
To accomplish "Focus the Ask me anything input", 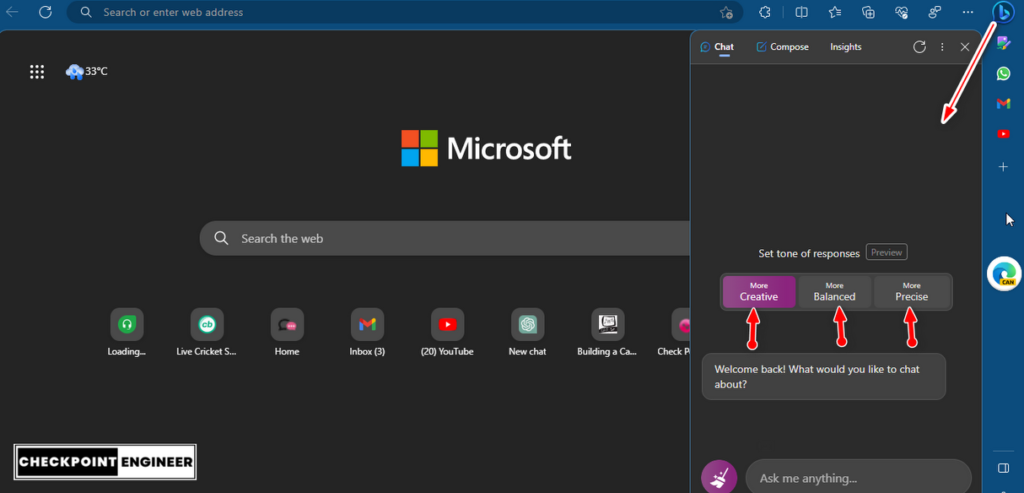I will click(858, 478).
